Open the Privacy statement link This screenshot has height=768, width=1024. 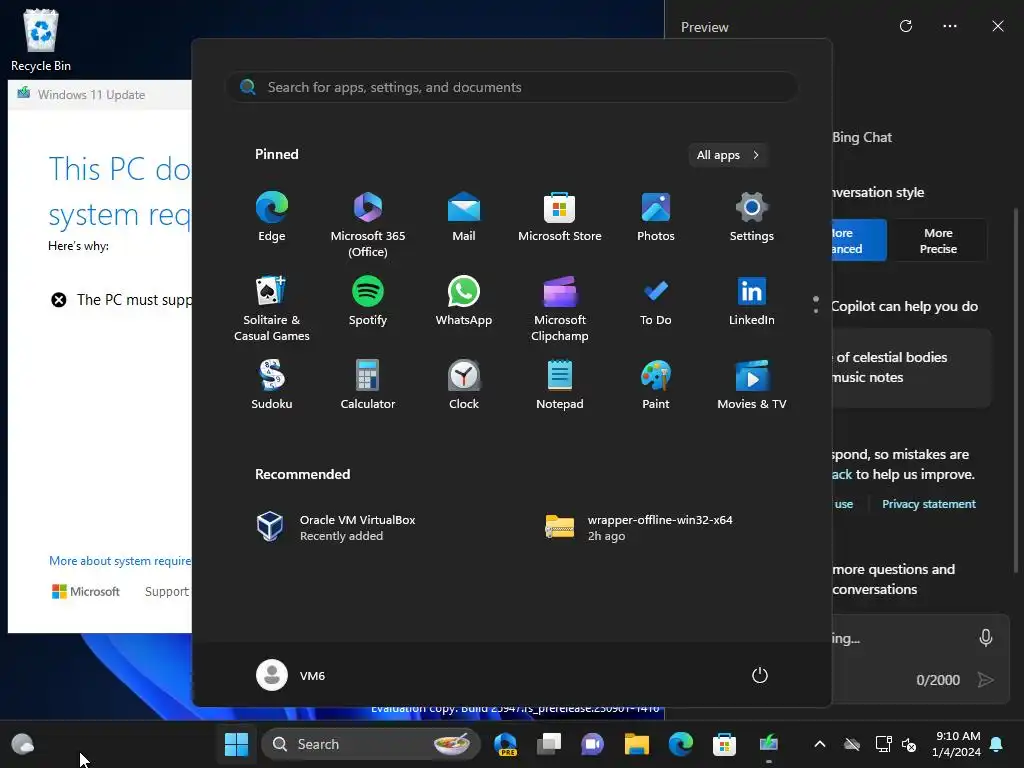click(929, 504)
